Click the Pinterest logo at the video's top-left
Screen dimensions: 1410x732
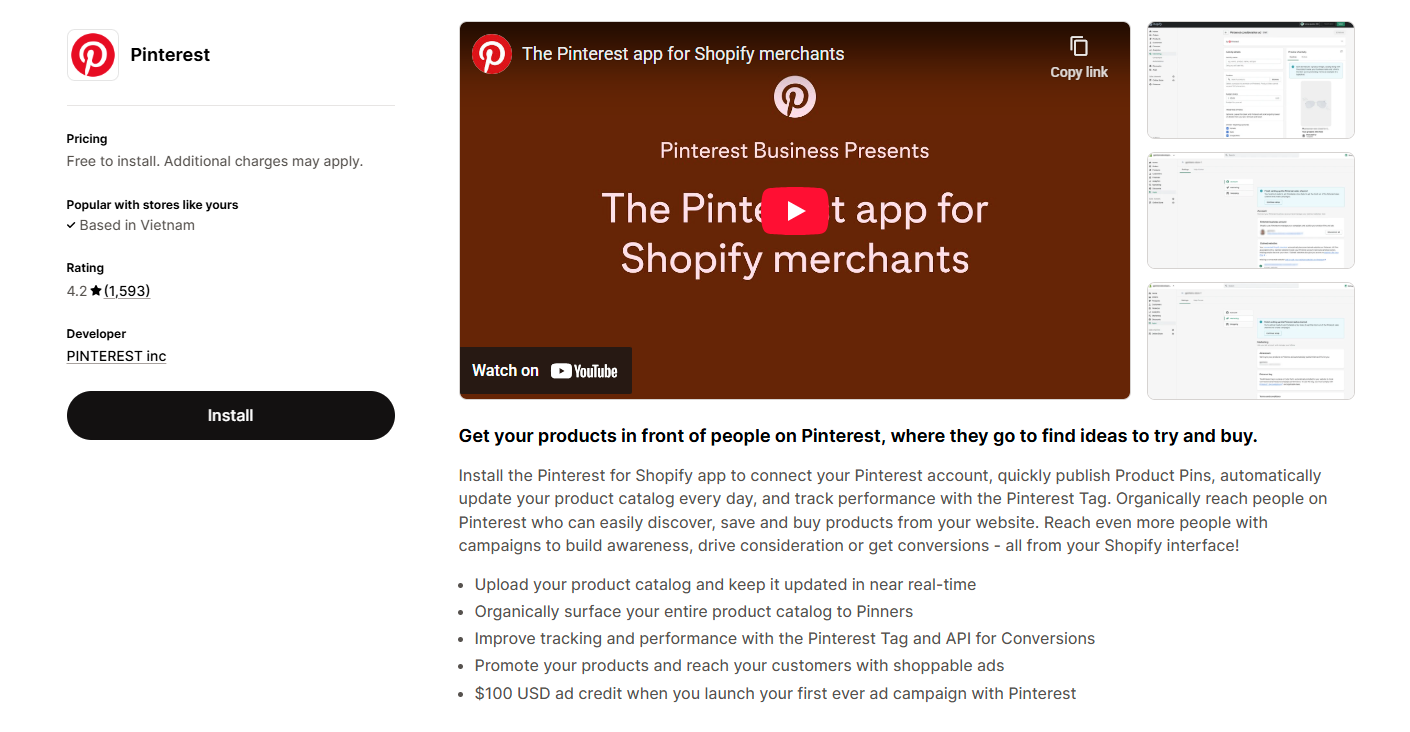click(491, 53)
